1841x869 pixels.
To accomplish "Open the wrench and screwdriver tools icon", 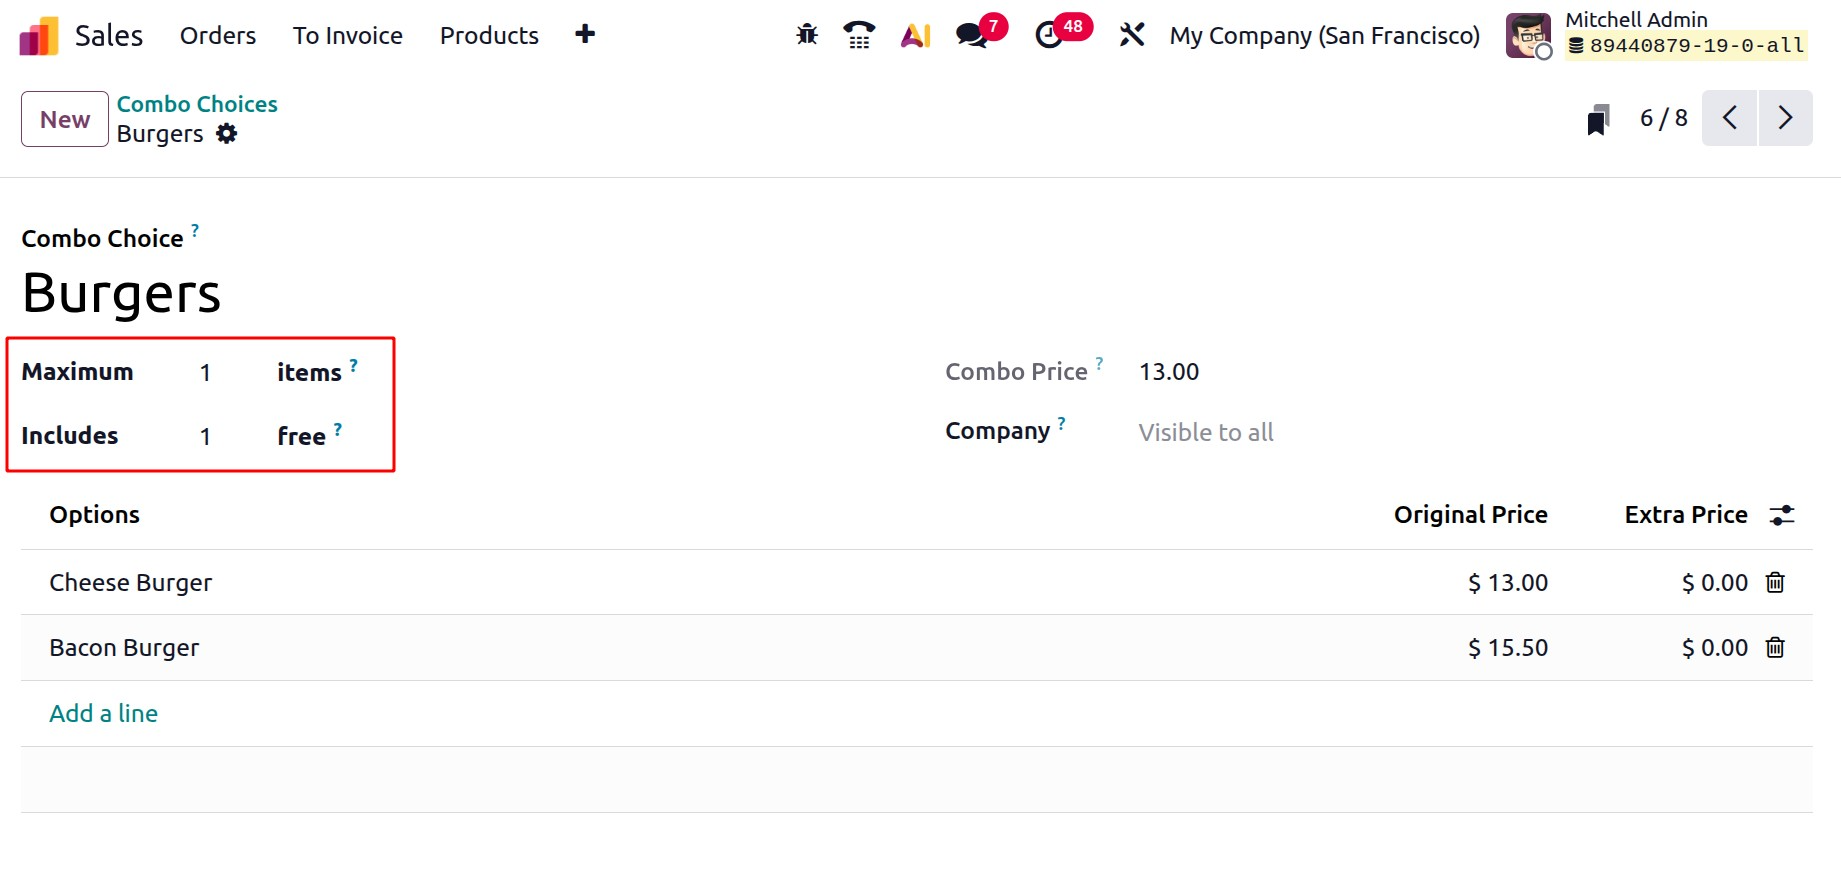I will click(x=1131, y=35).
